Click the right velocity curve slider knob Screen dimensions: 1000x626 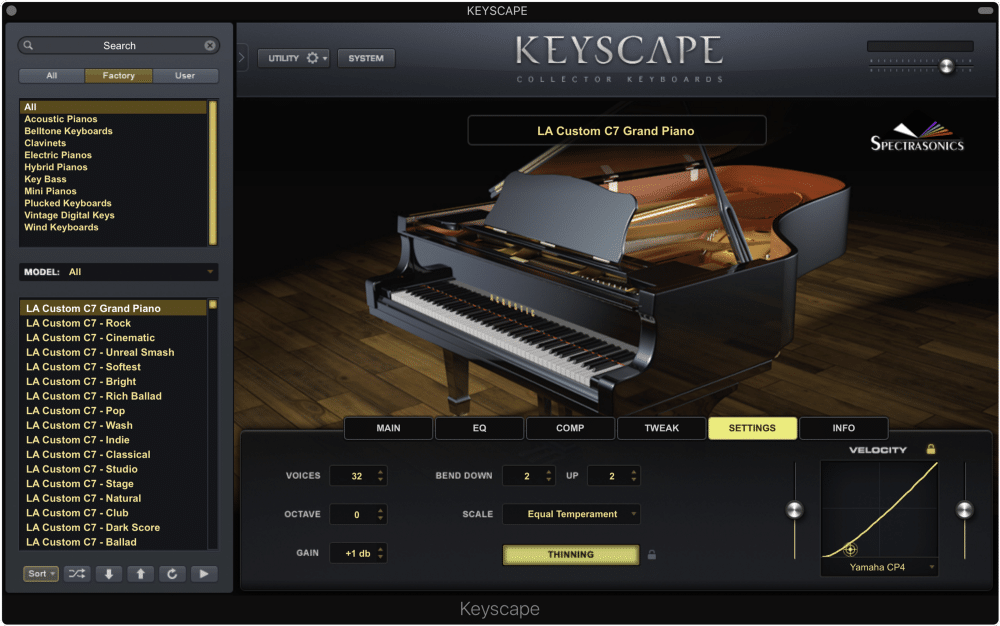964,509
